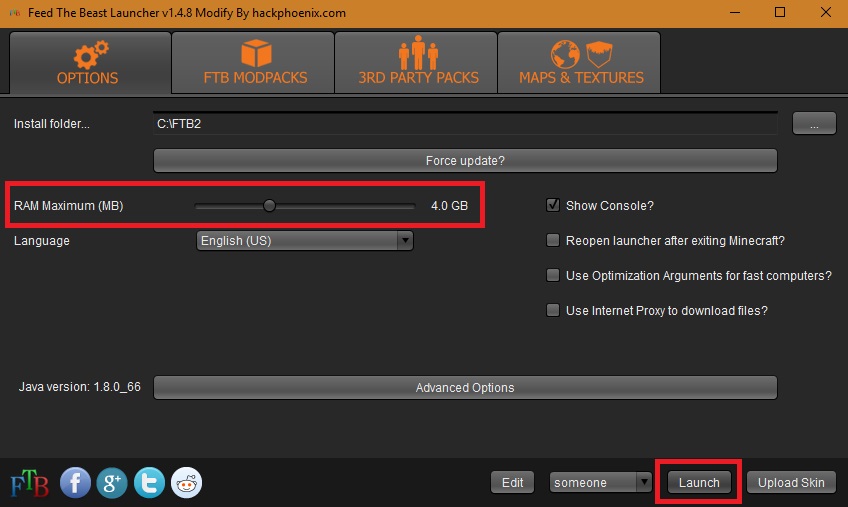
Task: Close the launcher window
Action: 825,12
